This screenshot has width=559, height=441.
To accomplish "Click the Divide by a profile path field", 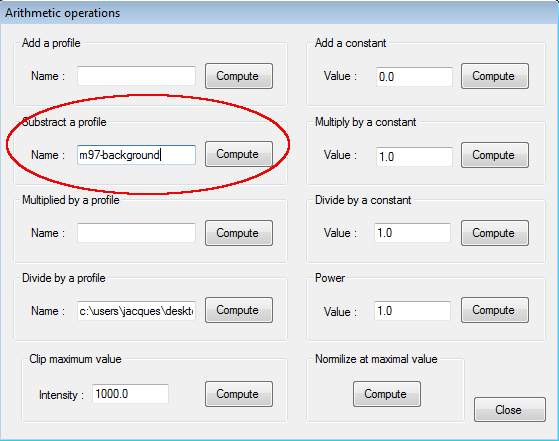I will (x=136, y=311).
